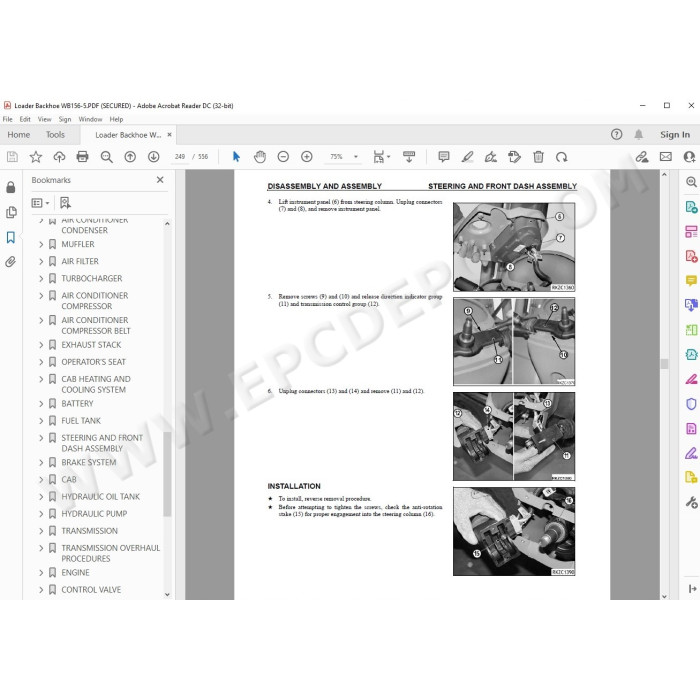Expand the FUEL TANK bookmark
The width and height of the screenshot is (700, 700).
[x=41, y=421]
